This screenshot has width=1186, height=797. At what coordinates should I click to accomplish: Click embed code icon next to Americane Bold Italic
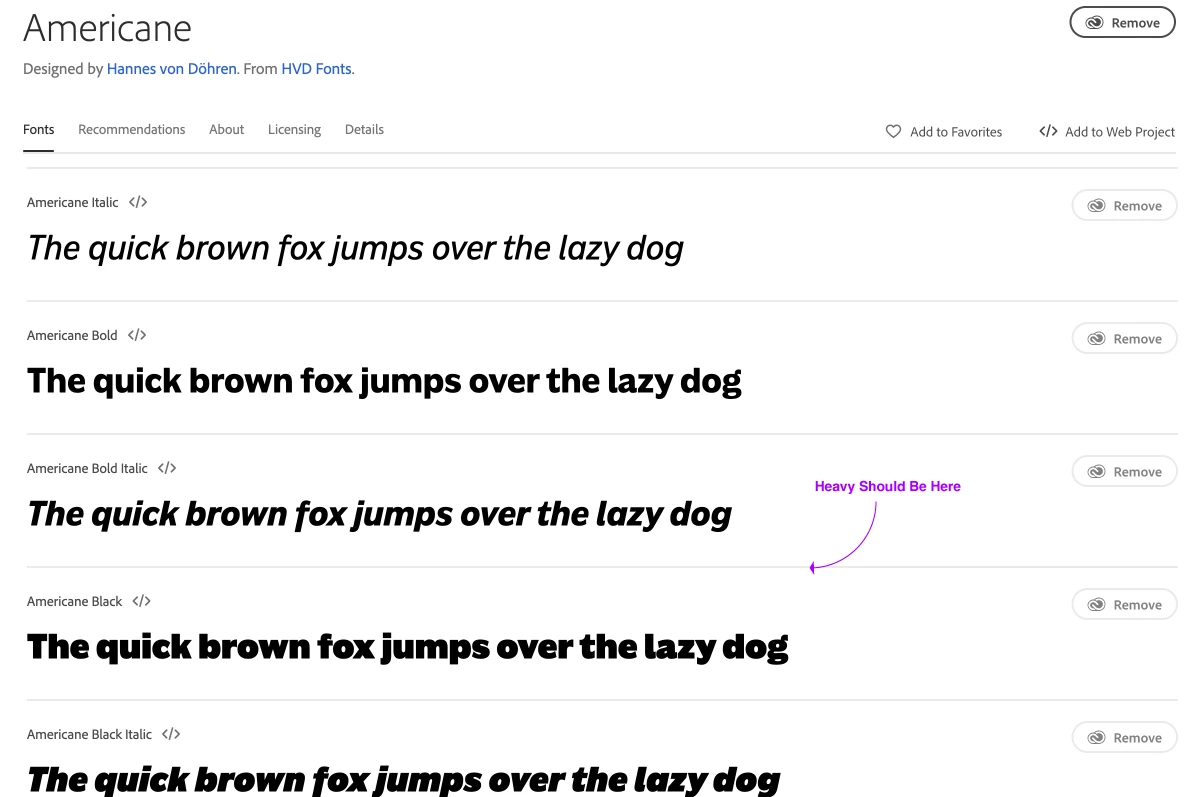point(167,468)
